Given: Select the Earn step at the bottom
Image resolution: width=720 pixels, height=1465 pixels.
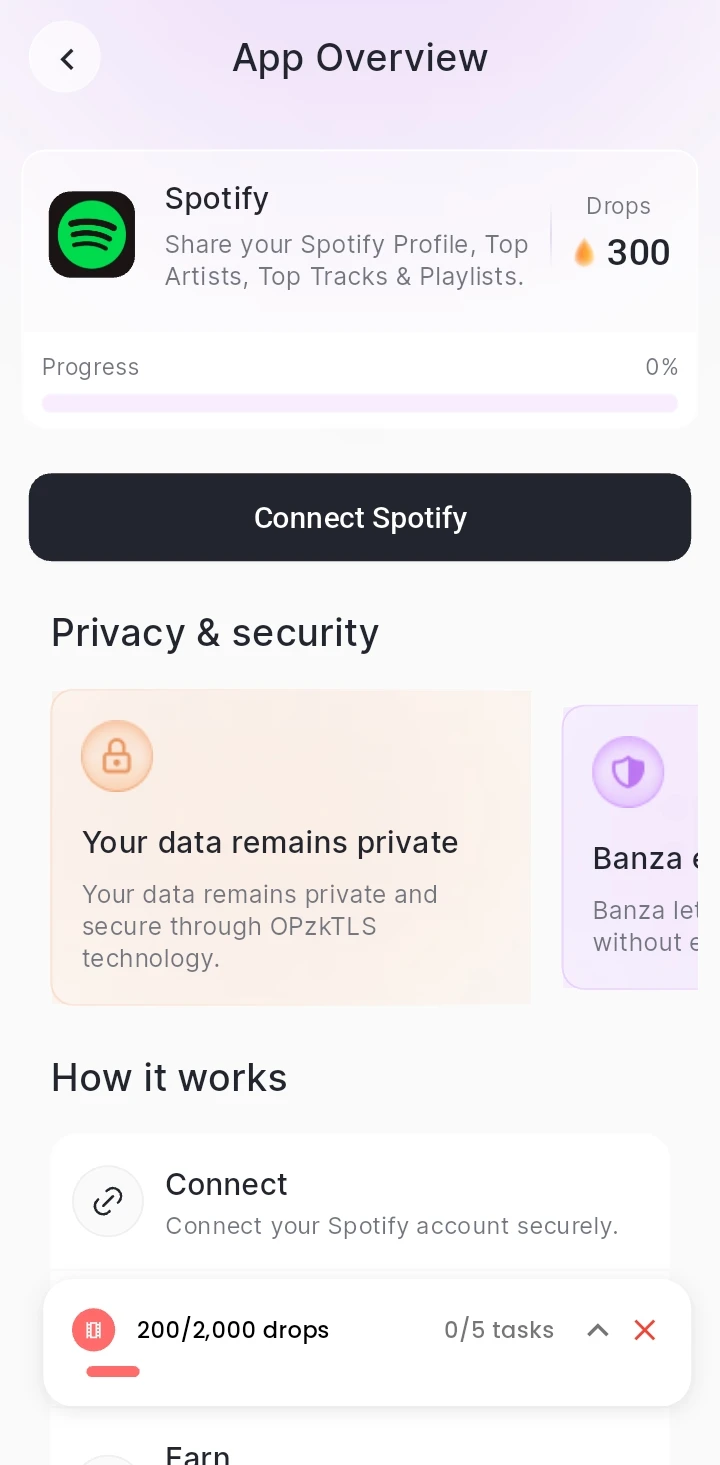Looking at the screenshot, I should click(x=360, y=1450).
